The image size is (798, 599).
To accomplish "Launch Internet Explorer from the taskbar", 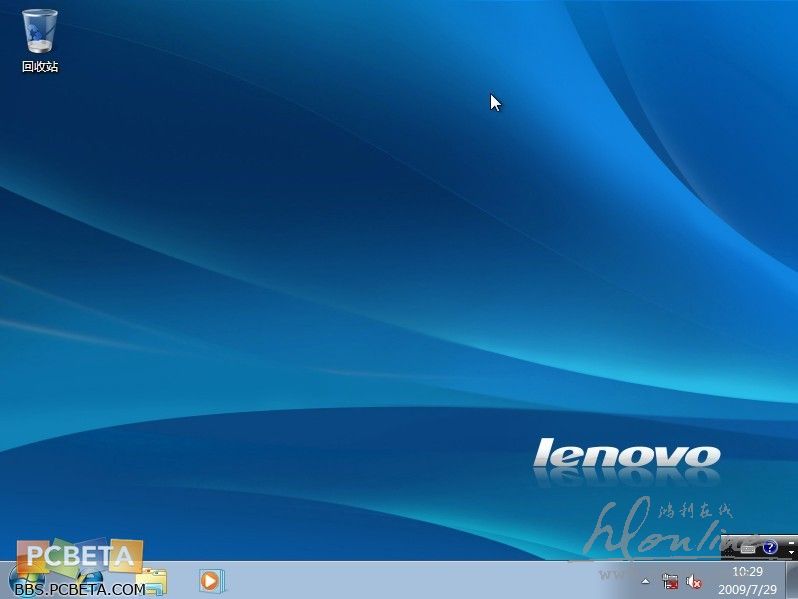I will (90, 581).
